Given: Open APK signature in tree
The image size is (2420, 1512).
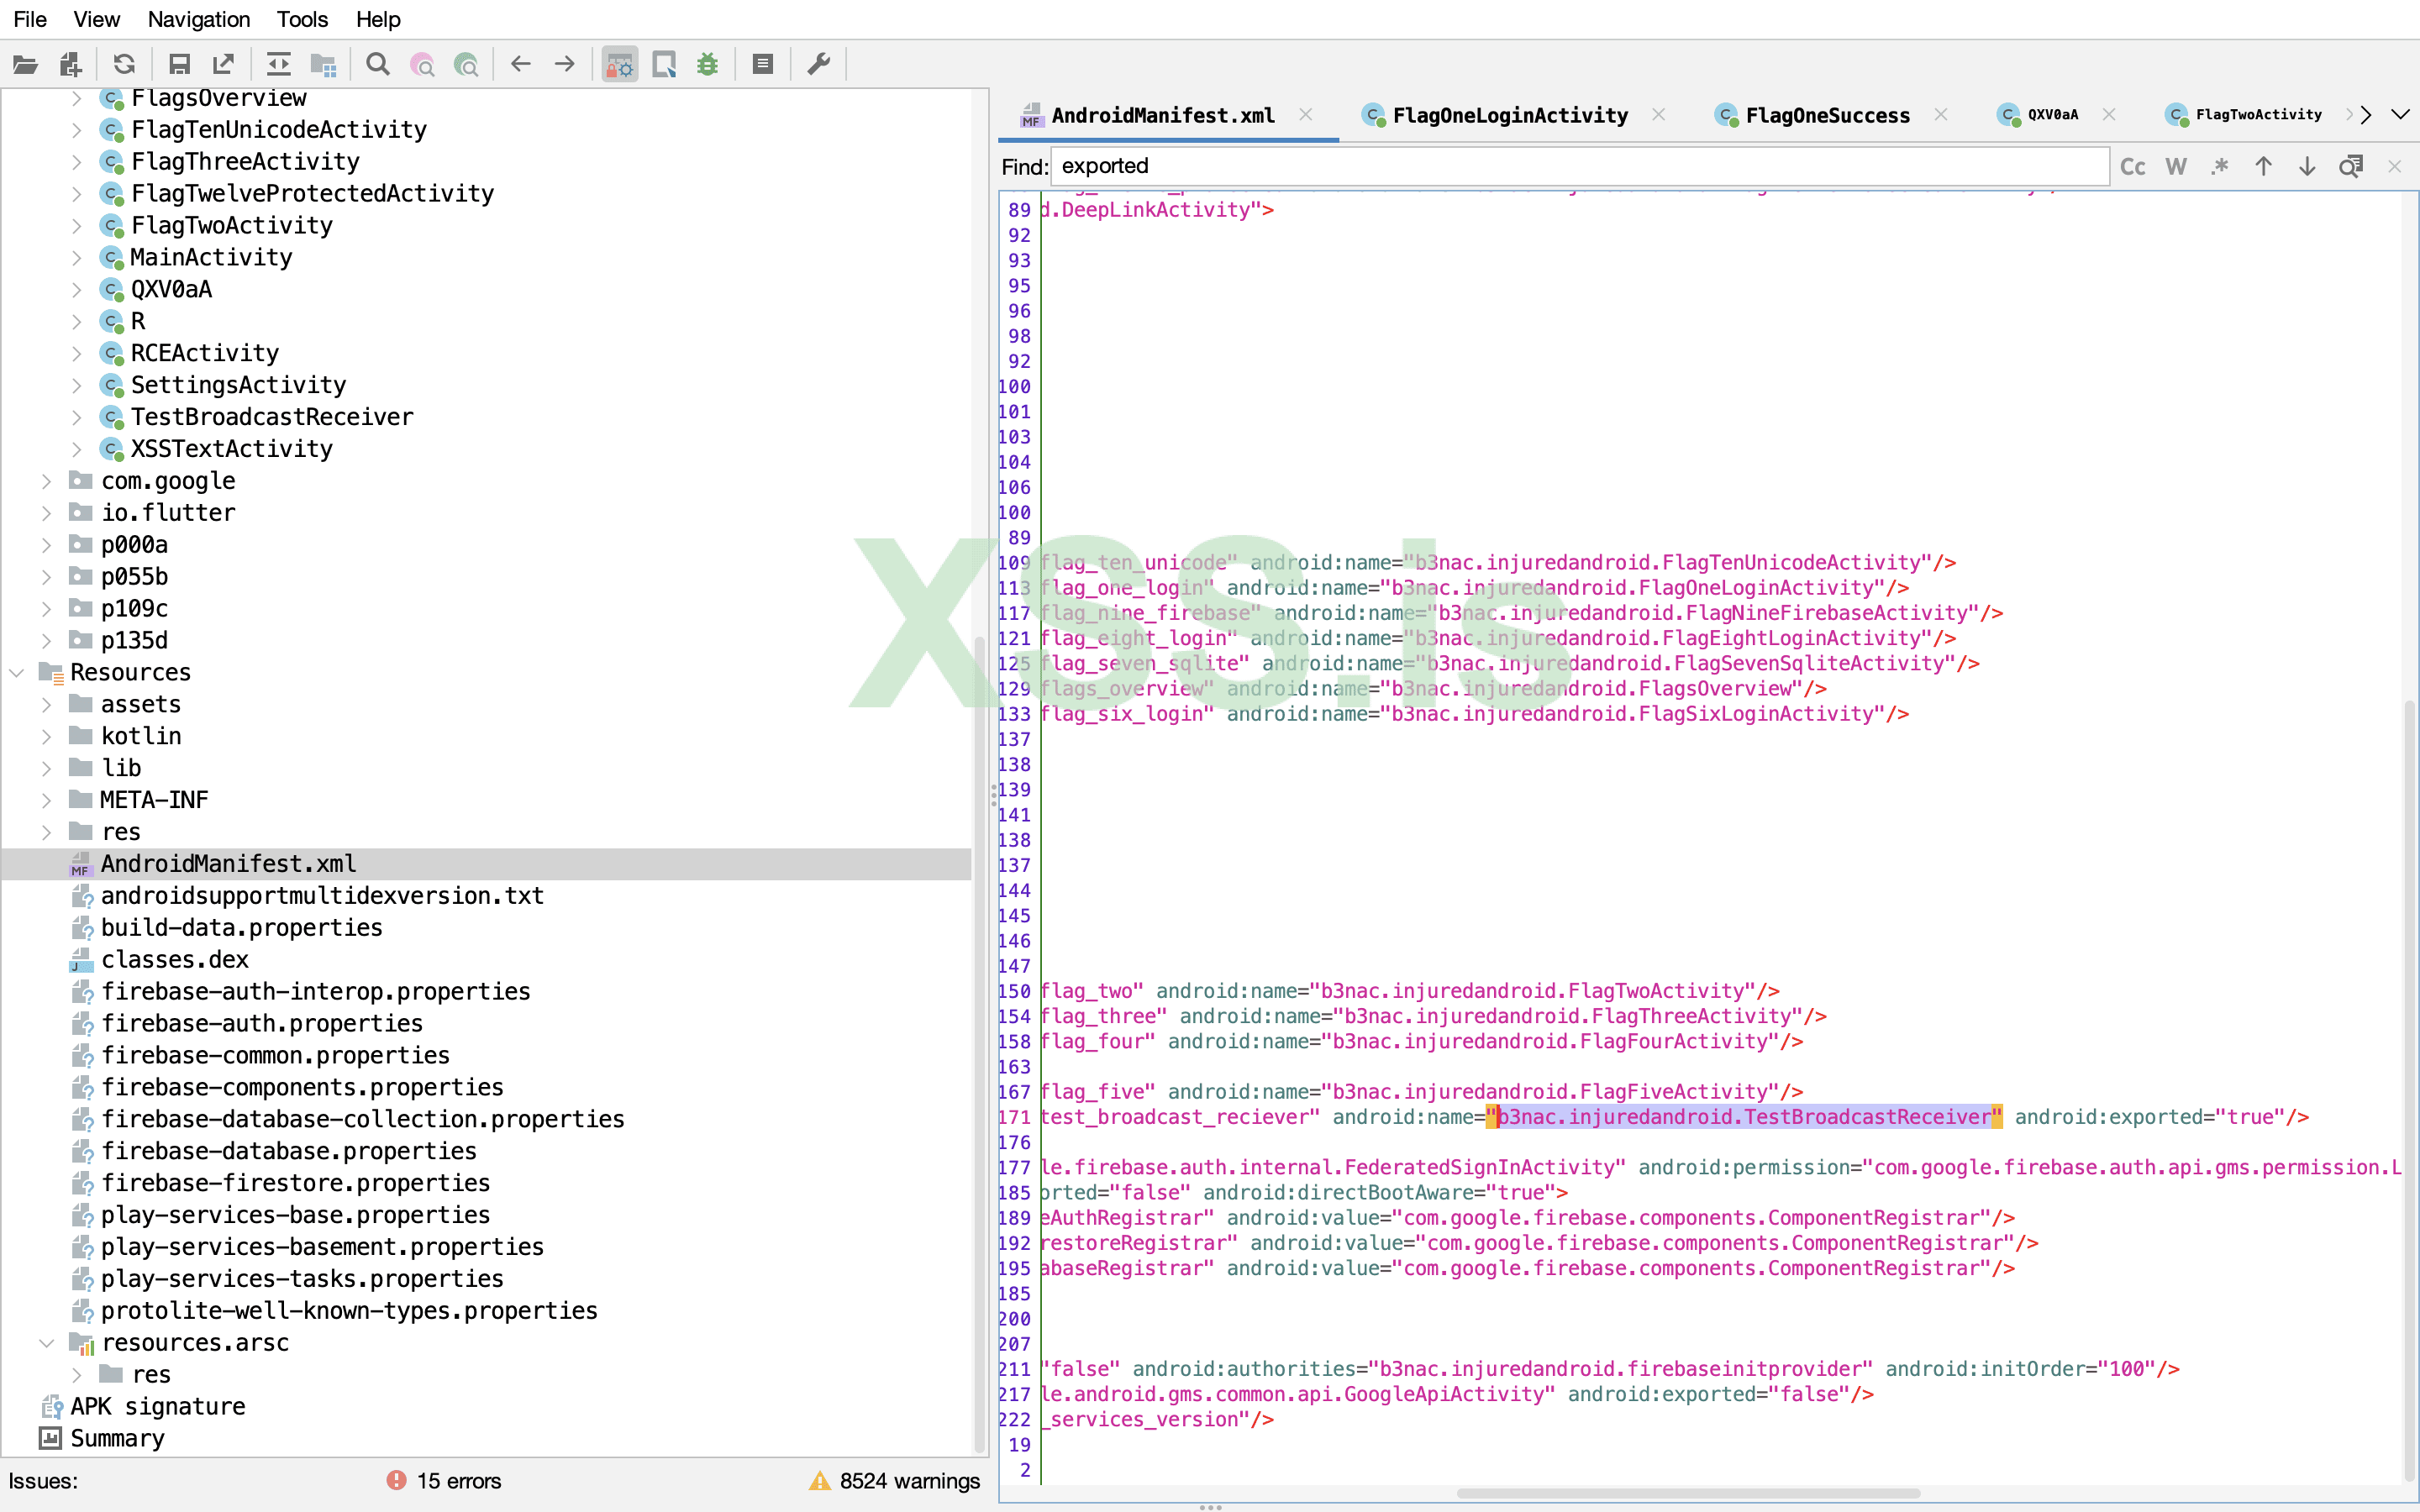Looking at the screenshot, I should [x=157, y=1406].
